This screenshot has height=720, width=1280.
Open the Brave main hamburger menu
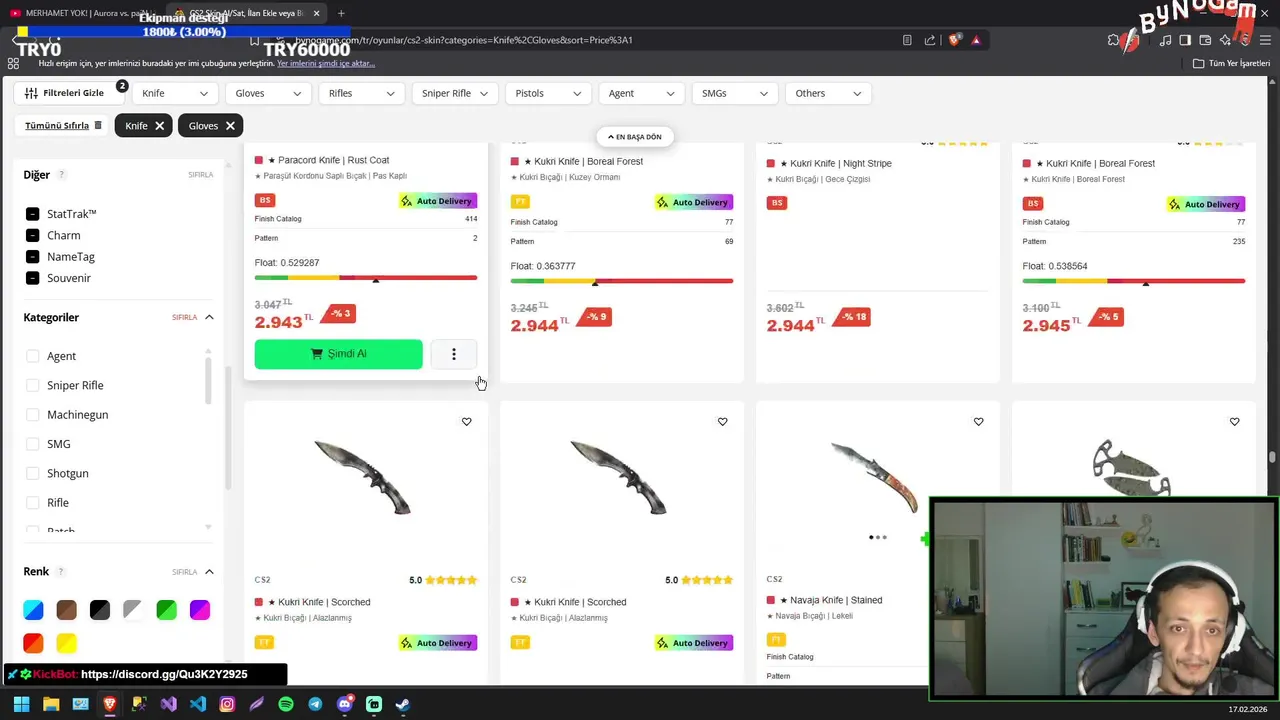(1265, 40)
